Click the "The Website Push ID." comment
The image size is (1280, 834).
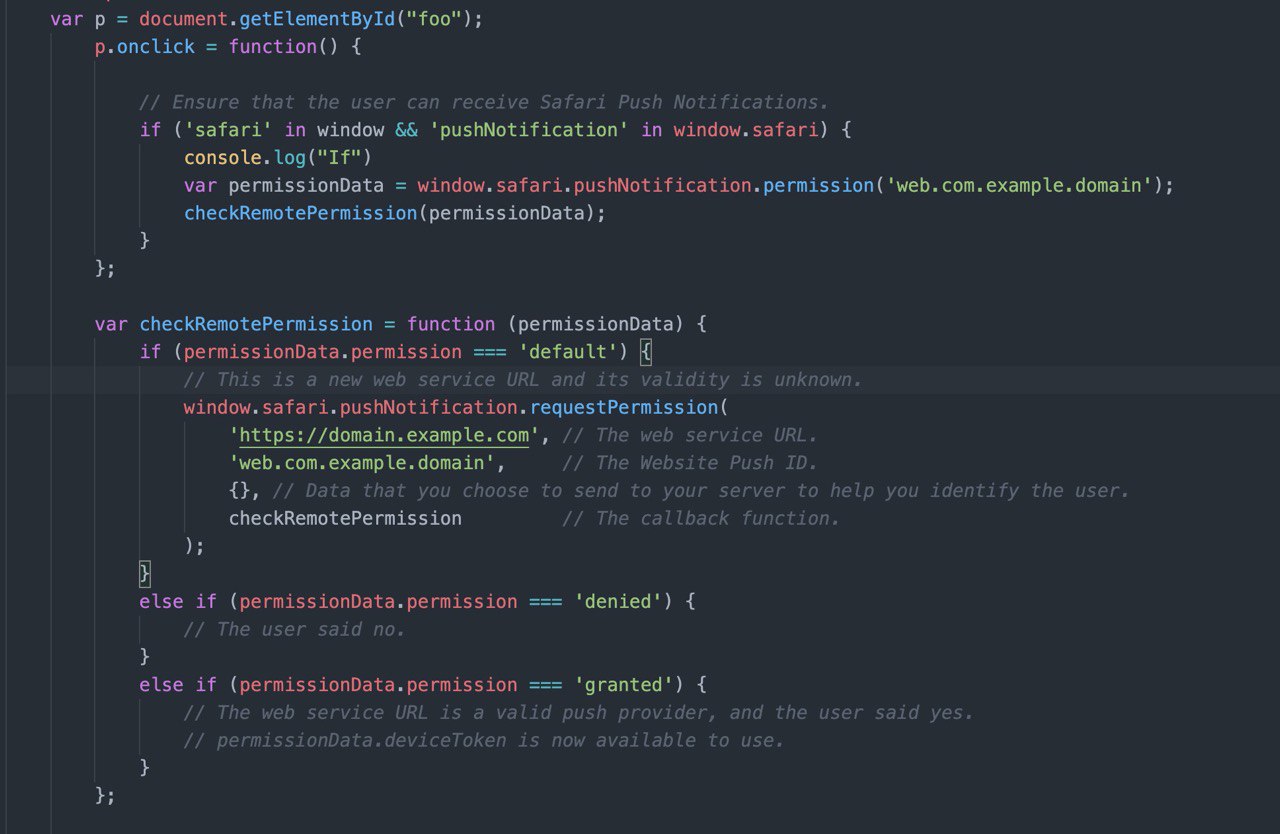[x=690, y=463]
